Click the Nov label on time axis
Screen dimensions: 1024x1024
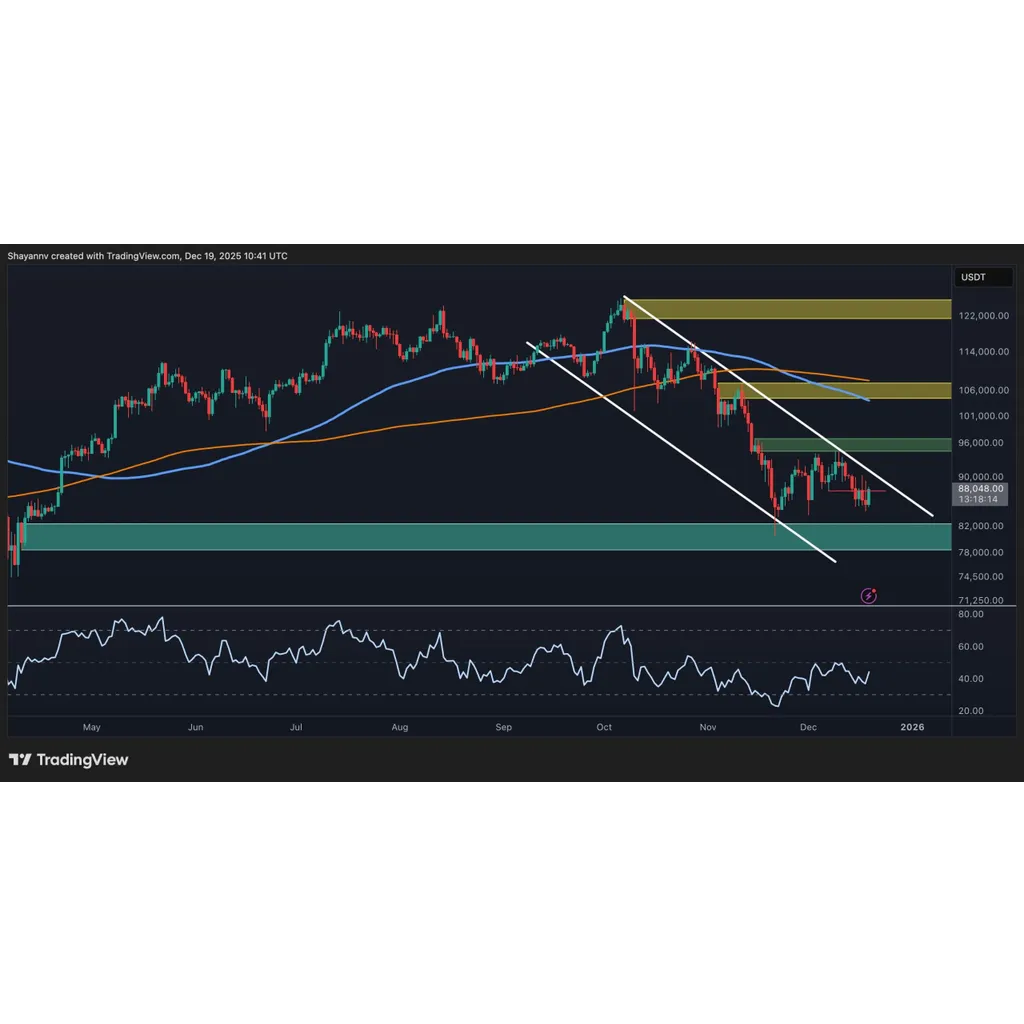708,727
